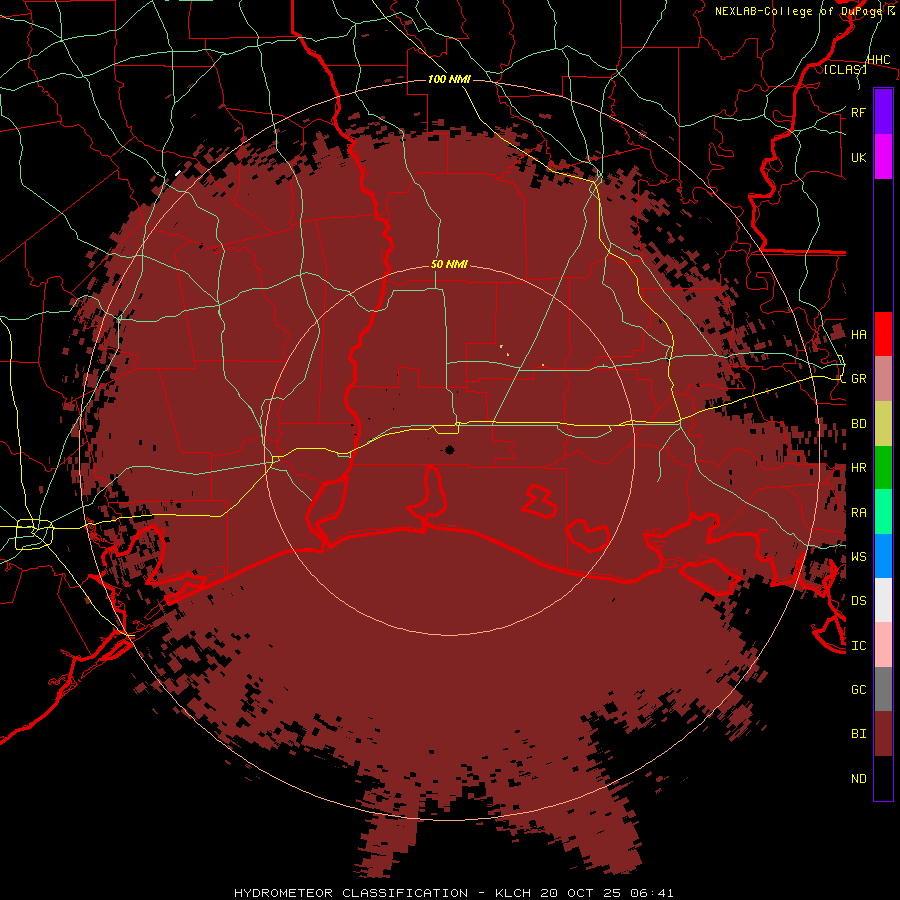
Task: Click the RA mint green legend swatch
Action: [x=883, y=512]
